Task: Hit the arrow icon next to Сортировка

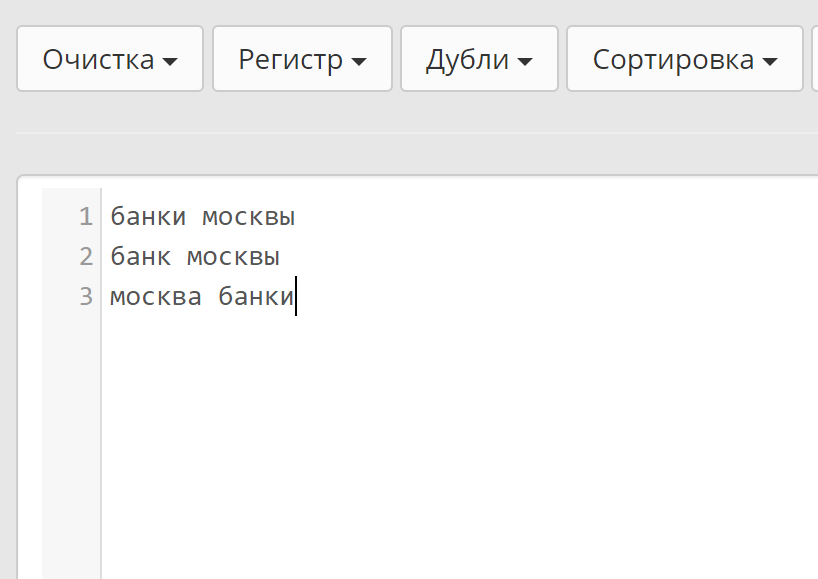Action: [x=769, y=61]
